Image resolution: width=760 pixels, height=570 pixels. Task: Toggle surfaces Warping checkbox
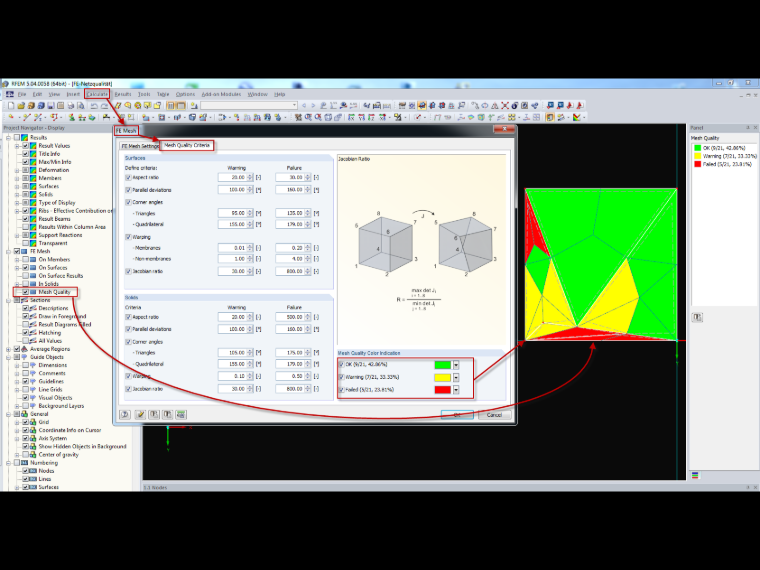click(128, 237)
